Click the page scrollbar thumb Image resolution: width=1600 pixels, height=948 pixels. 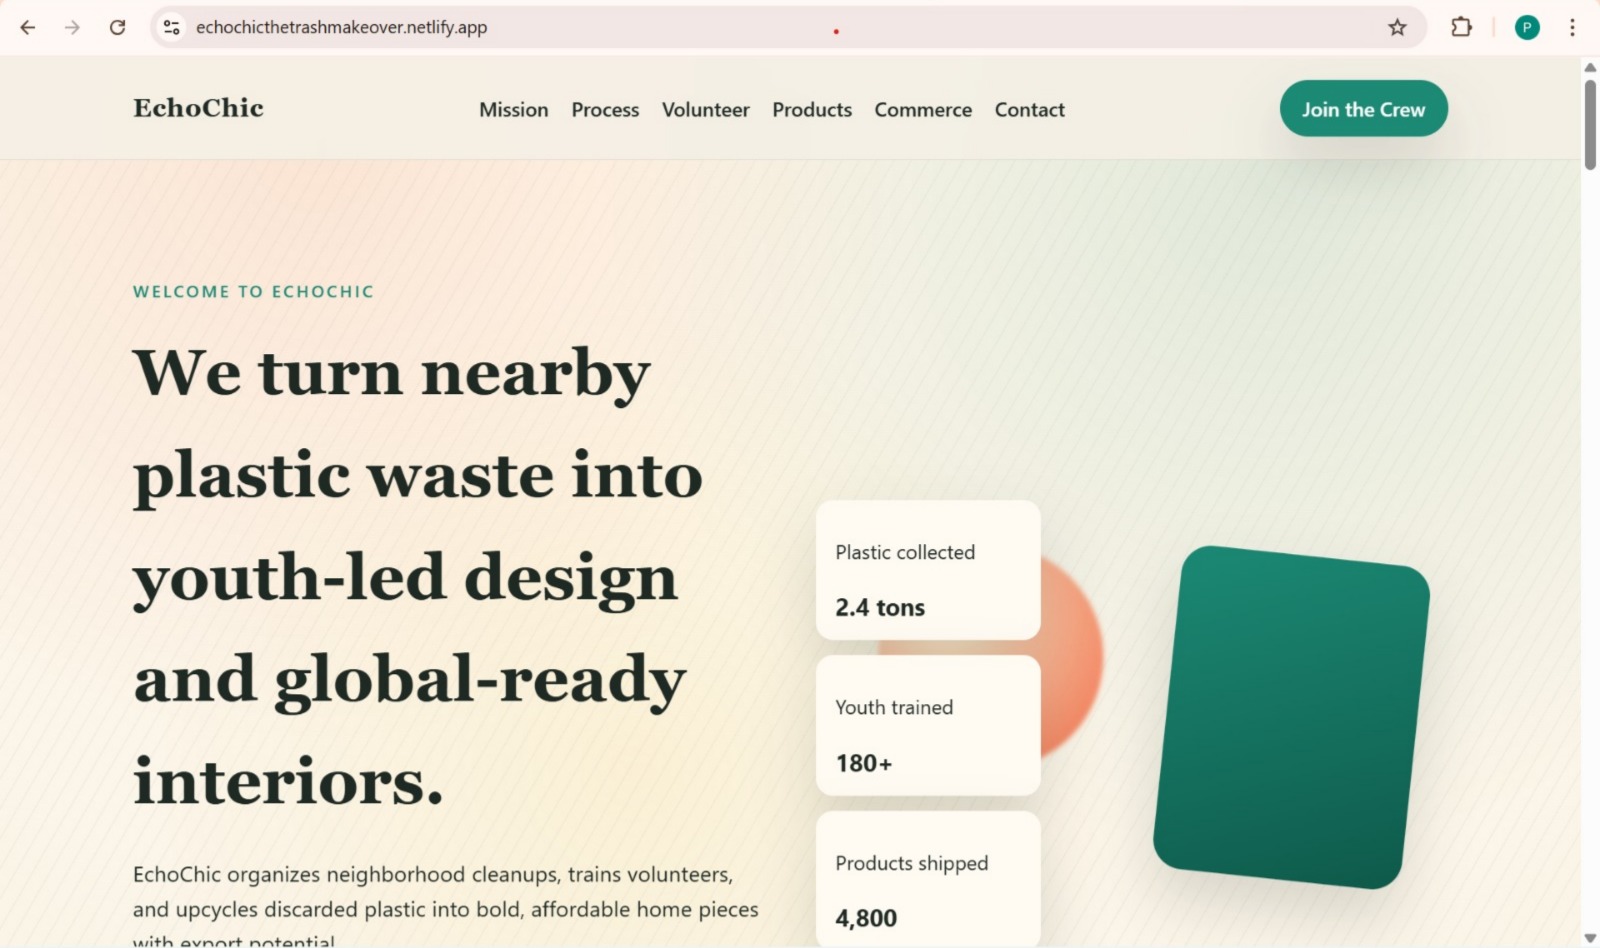pyautogui.click(x=1590, y=124)
